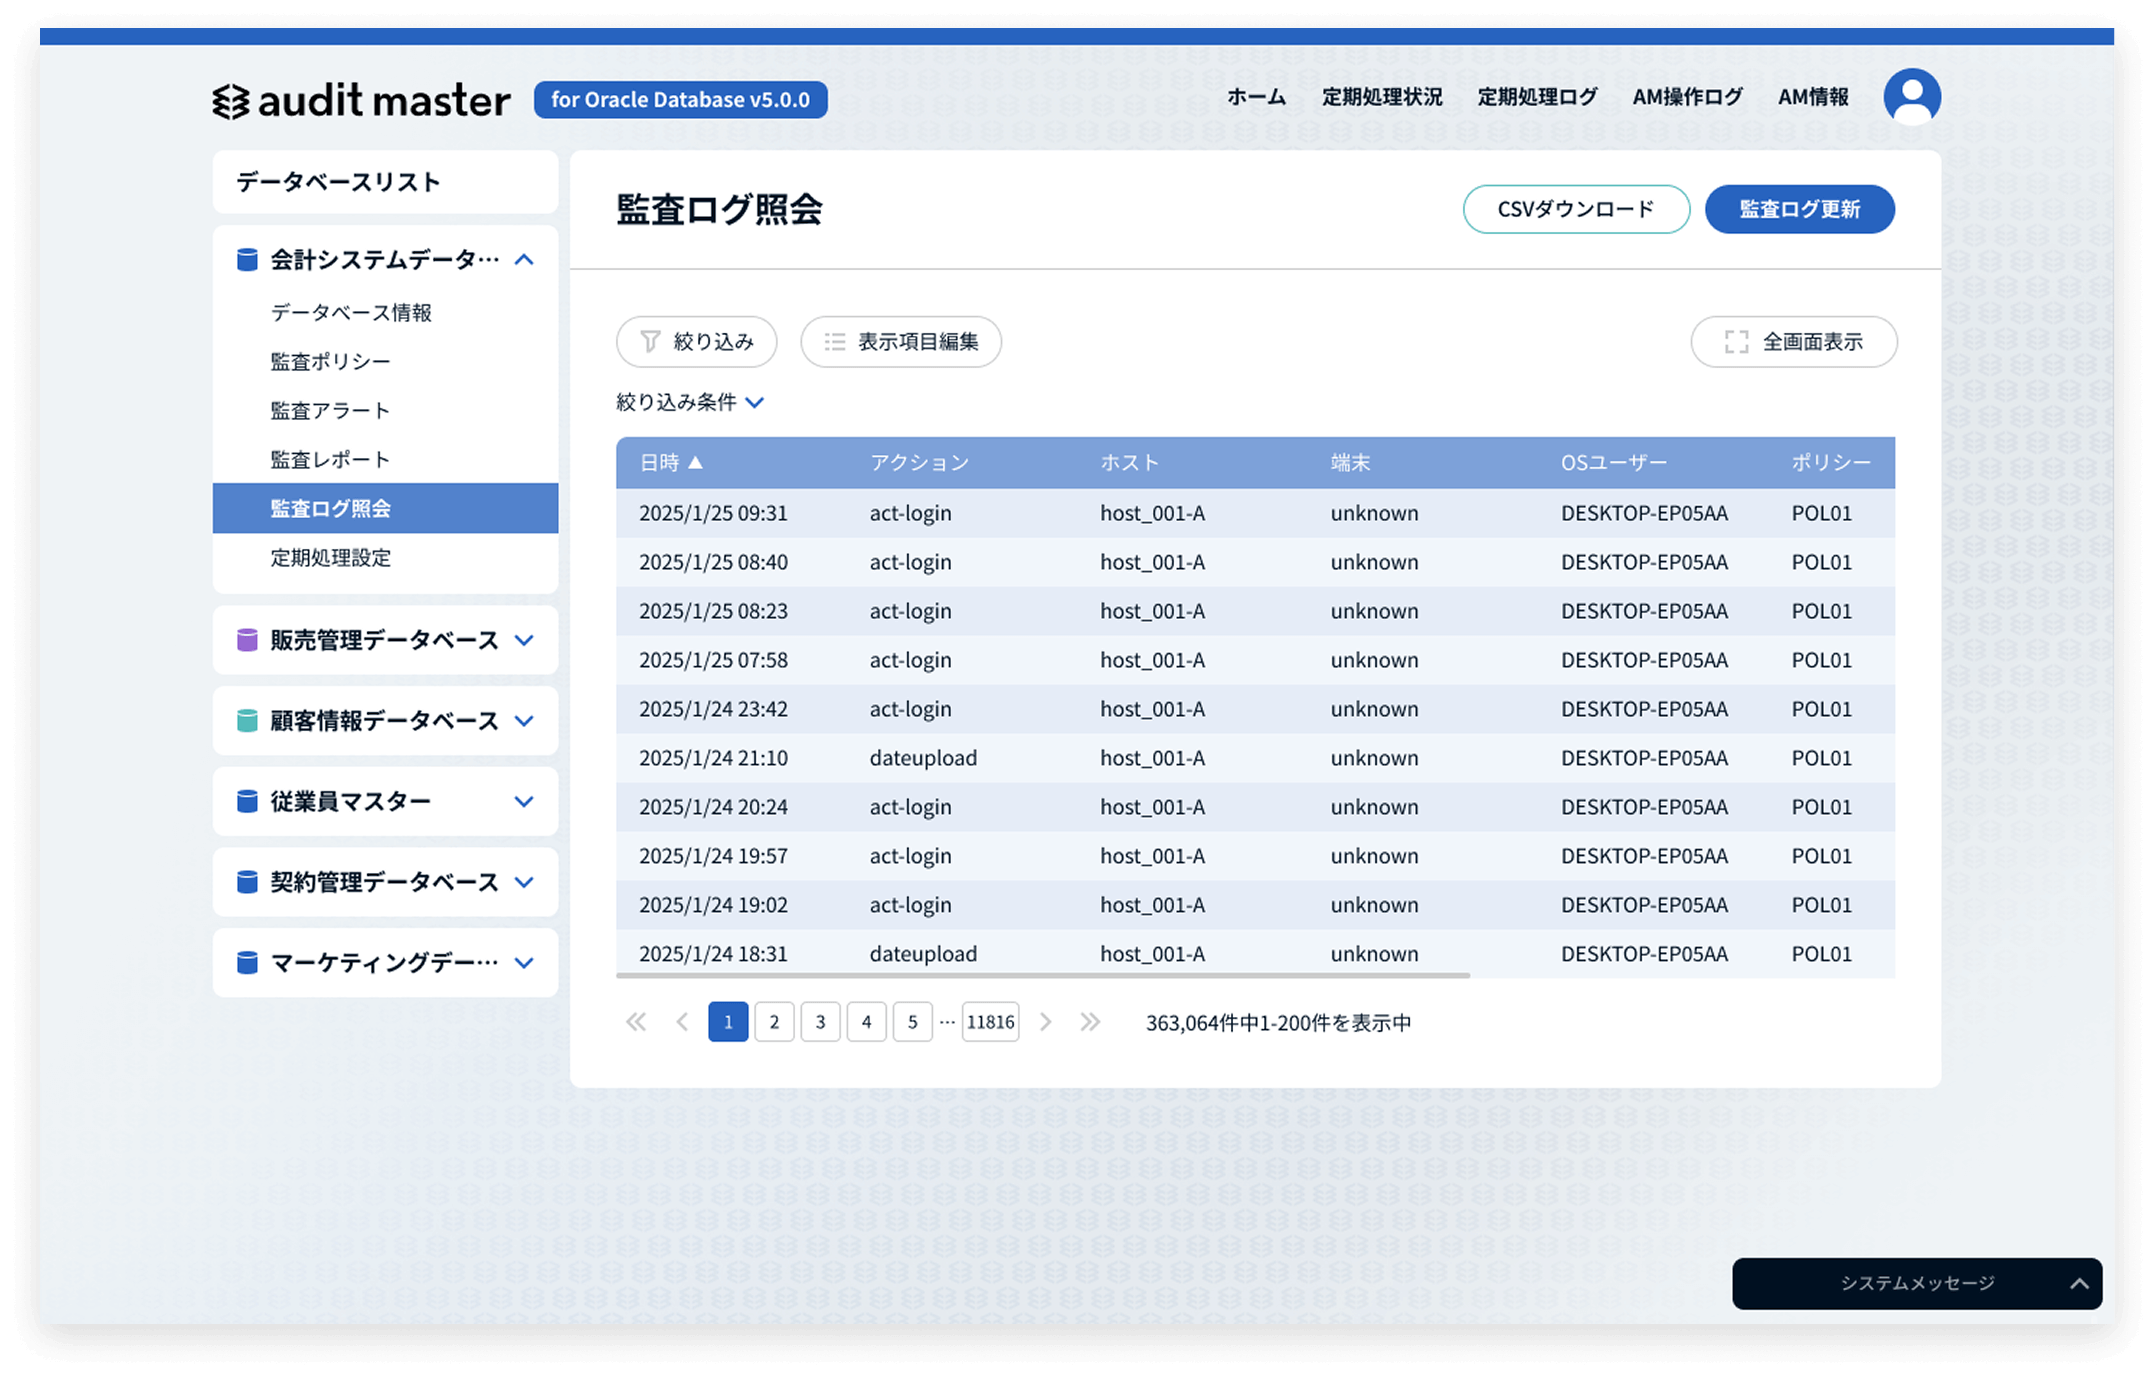Click the table's horizontal scrollbar
Viewport: 2155px width, 1376px height.
coord(1042,975)
